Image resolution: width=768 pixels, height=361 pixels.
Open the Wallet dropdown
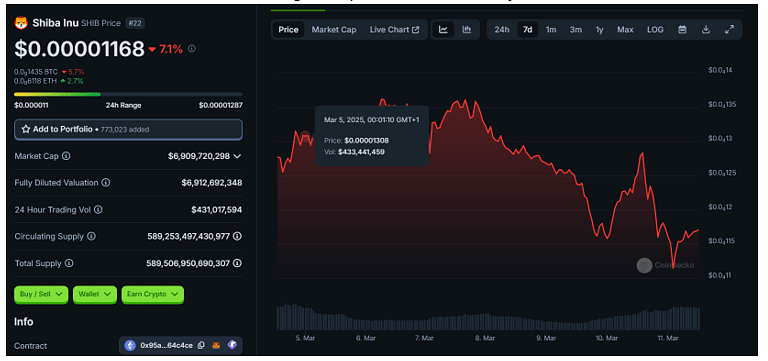[x=95, y=294]
